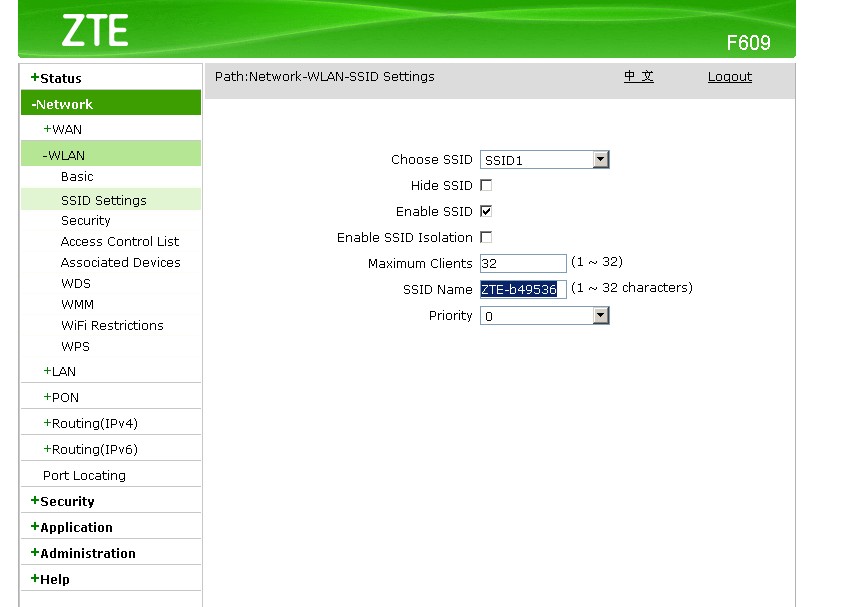The width and height of the screenshot is (867, 607).
Task: Expand the Security section in sidebar
Action: [65, 500]
